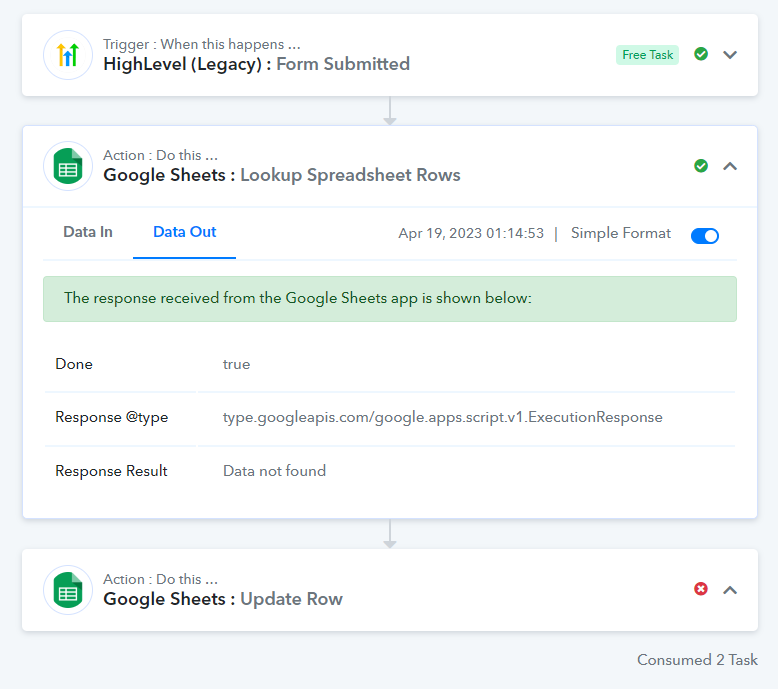Click the googleapis ExecutionResponse type value
Image resolution: width=778 pixels, height=689 pixels.
coord(443,417)
